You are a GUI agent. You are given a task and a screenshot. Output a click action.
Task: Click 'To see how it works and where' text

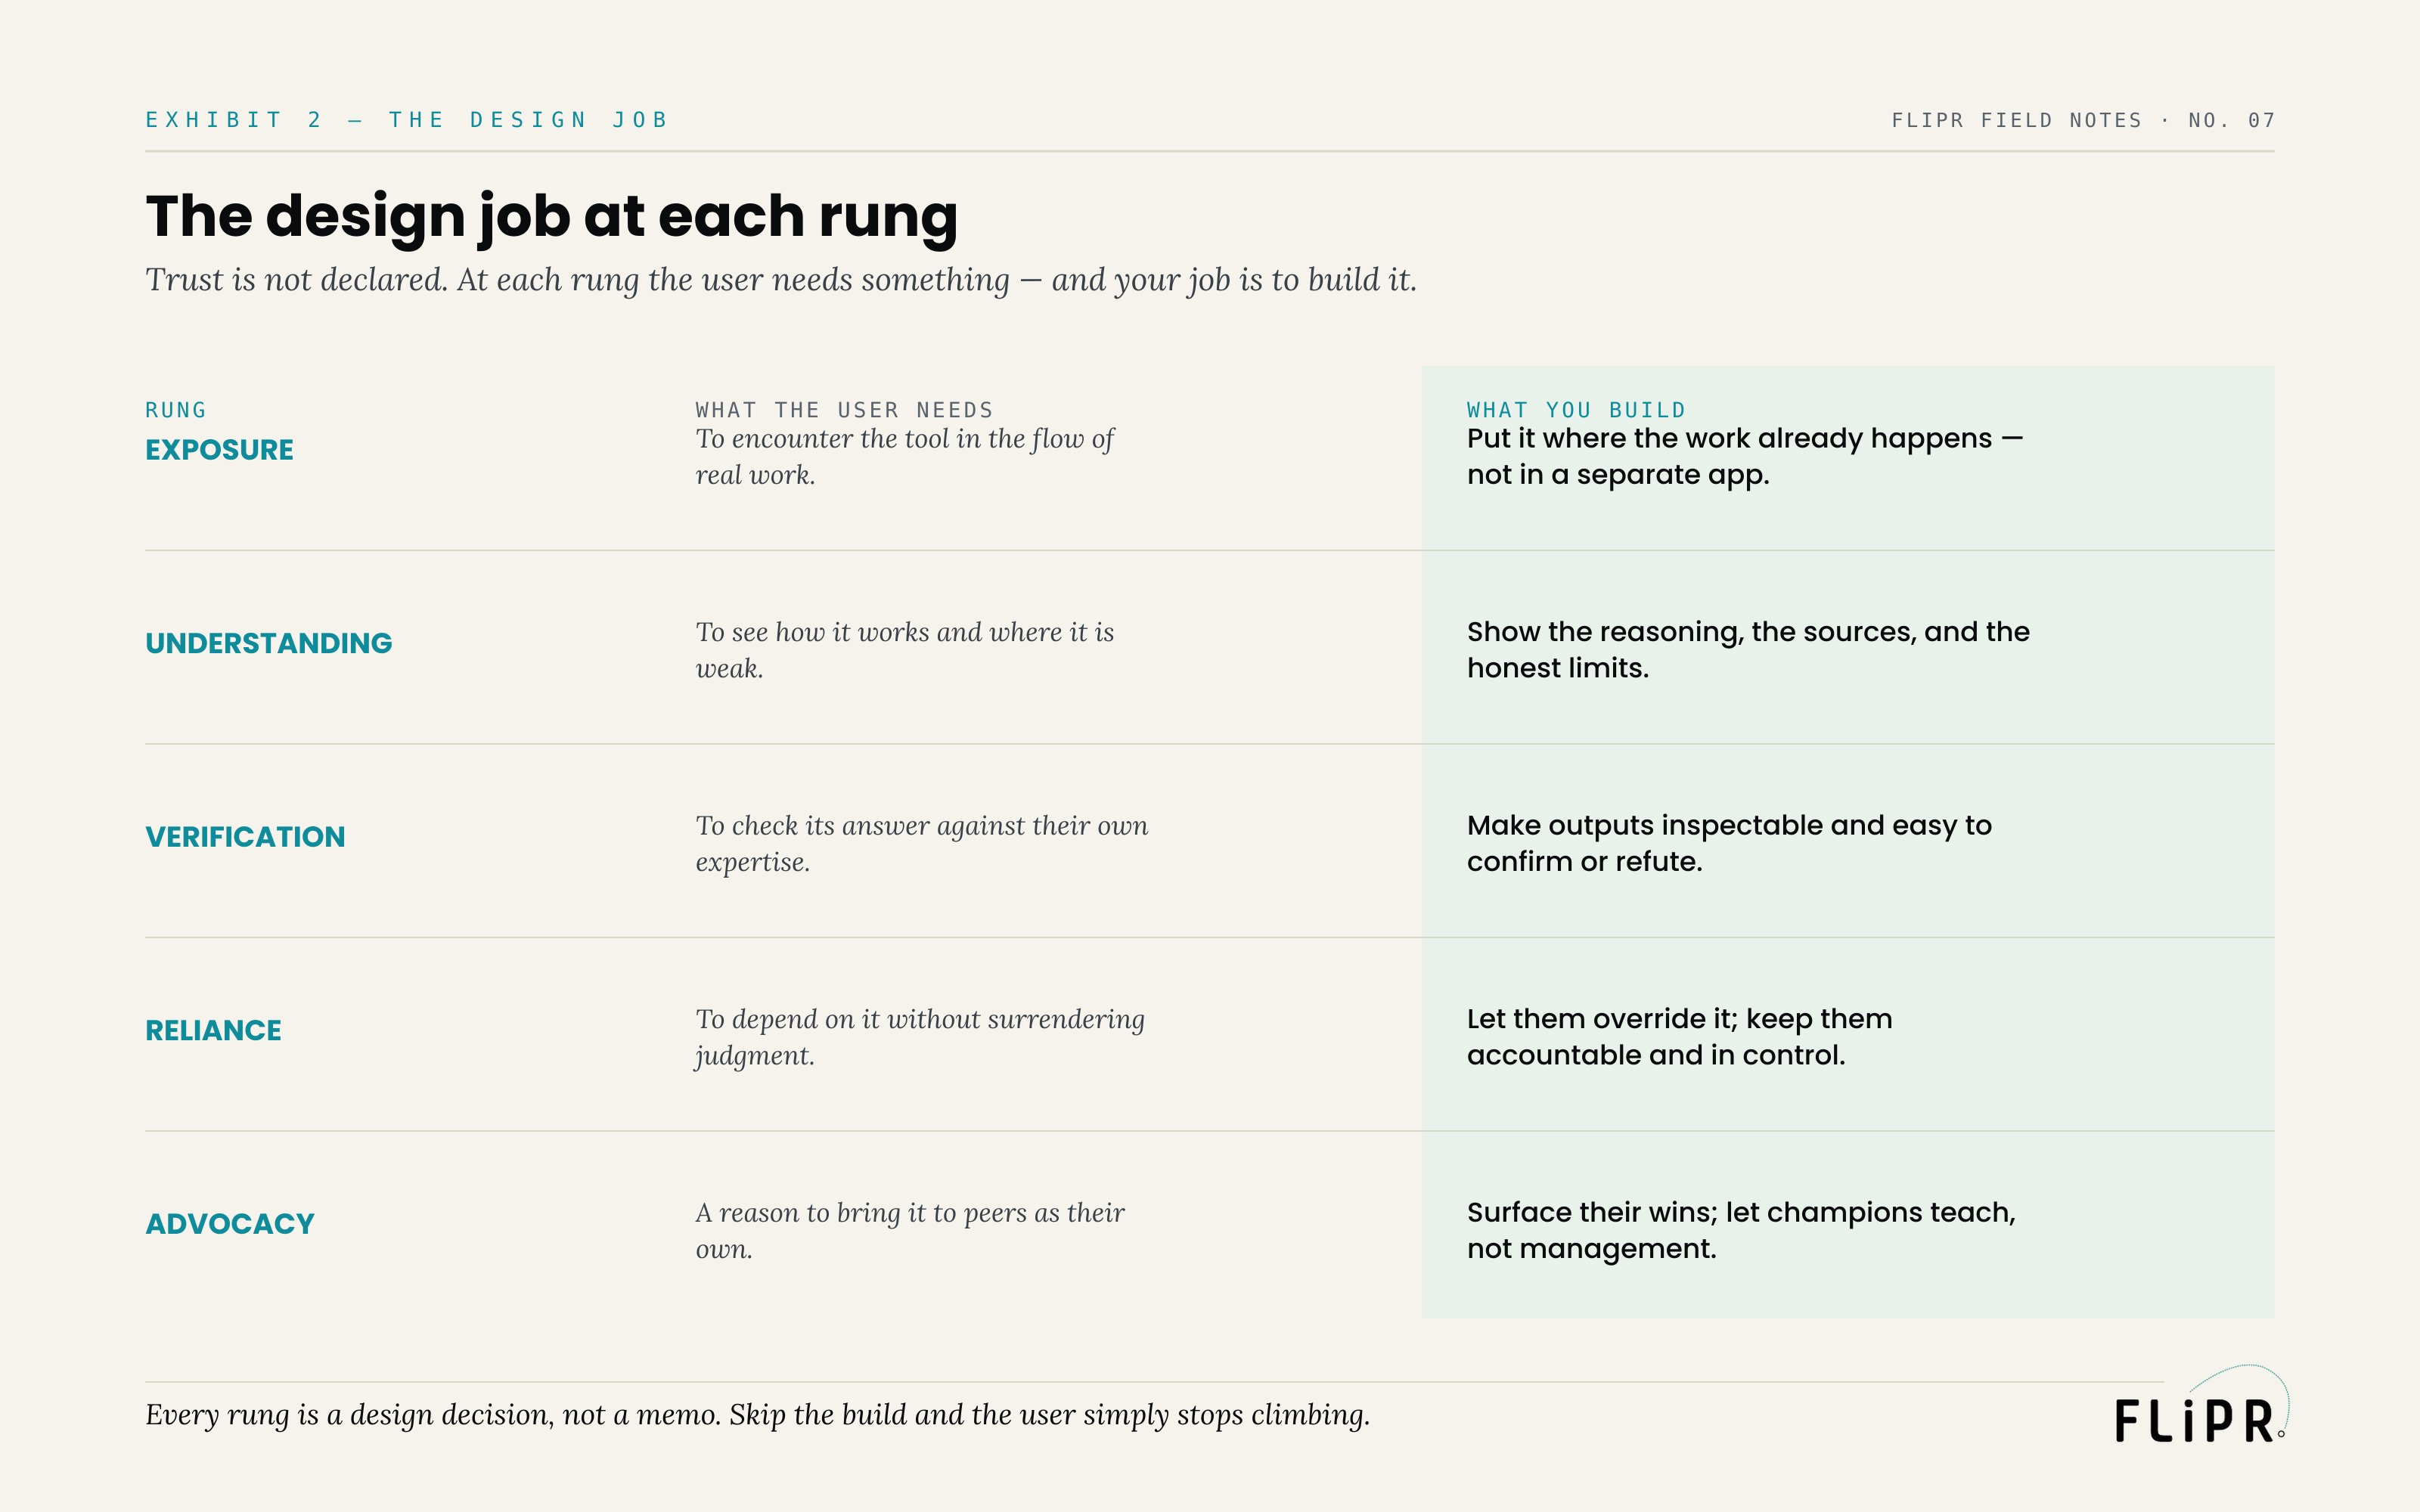(904, 650)
